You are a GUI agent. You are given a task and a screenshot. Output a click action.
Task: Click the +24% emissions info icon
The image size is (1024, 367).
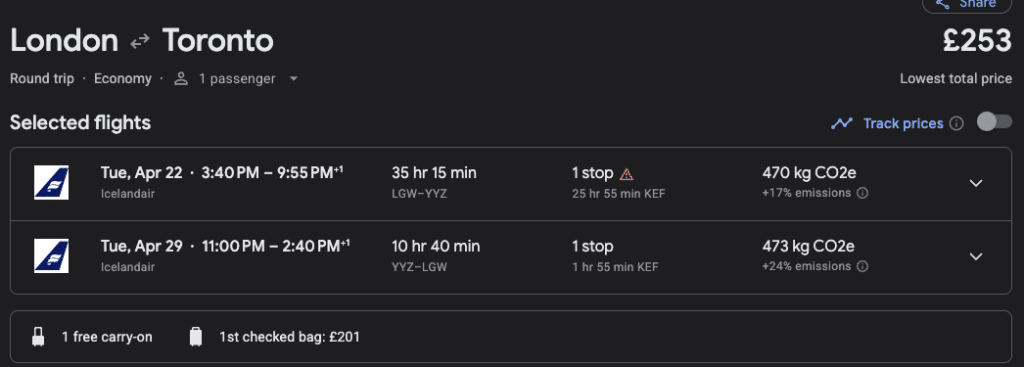pos(862,266)
